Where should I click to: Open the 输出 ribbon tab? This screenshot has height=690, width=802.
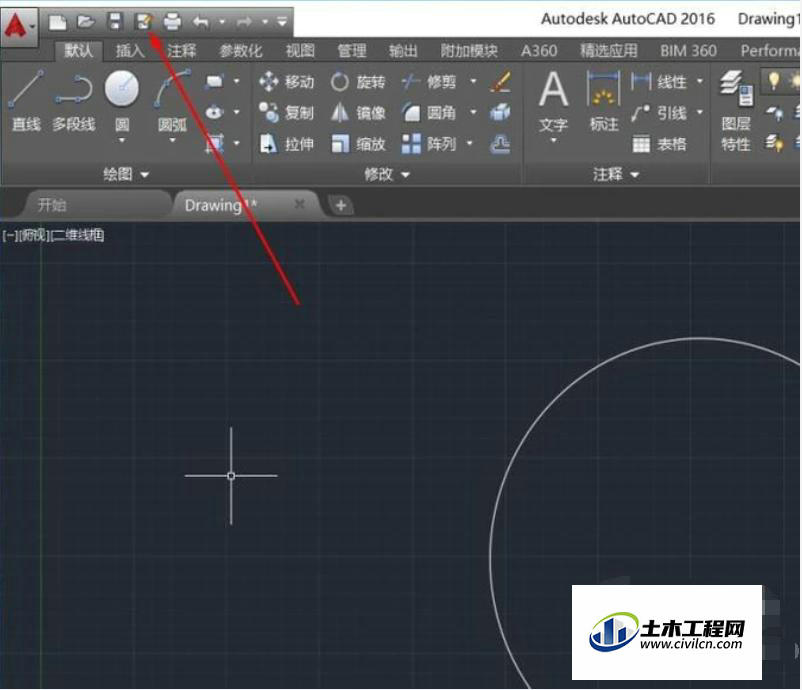pyautogui.click(x=403, y=51)
